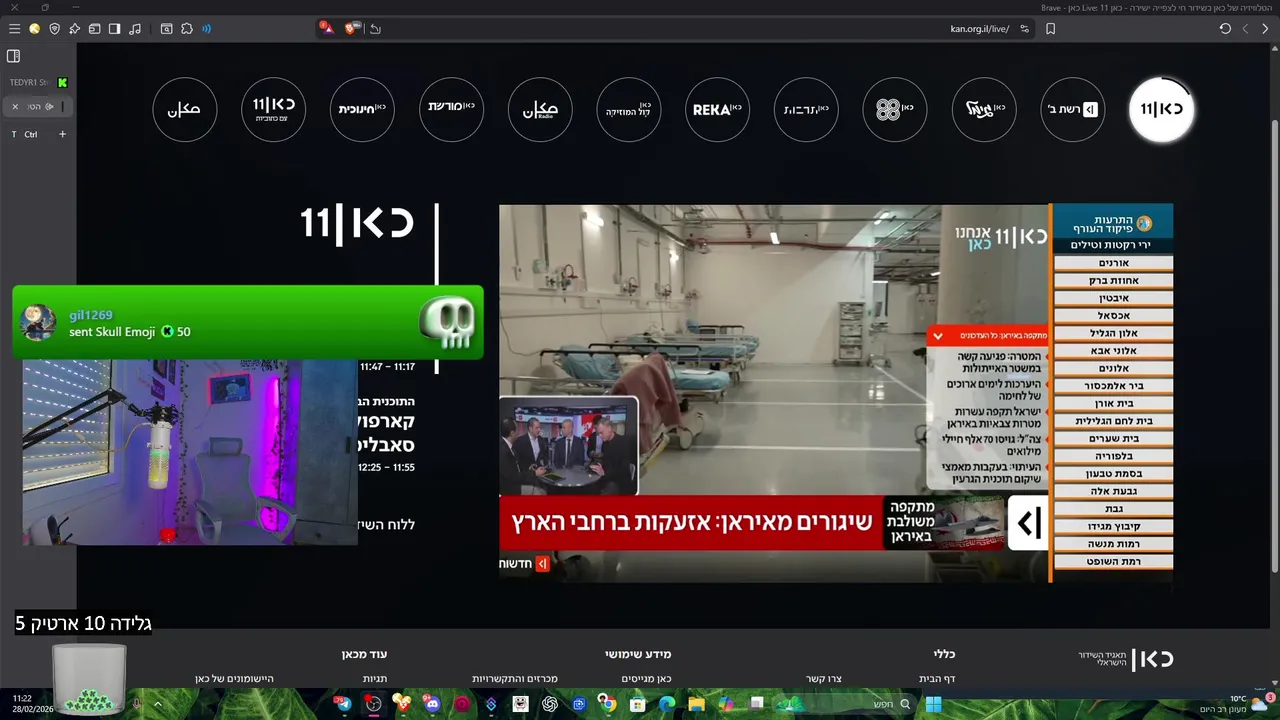
Task: Click the tab search icon in toolbar
Action: 166,29
